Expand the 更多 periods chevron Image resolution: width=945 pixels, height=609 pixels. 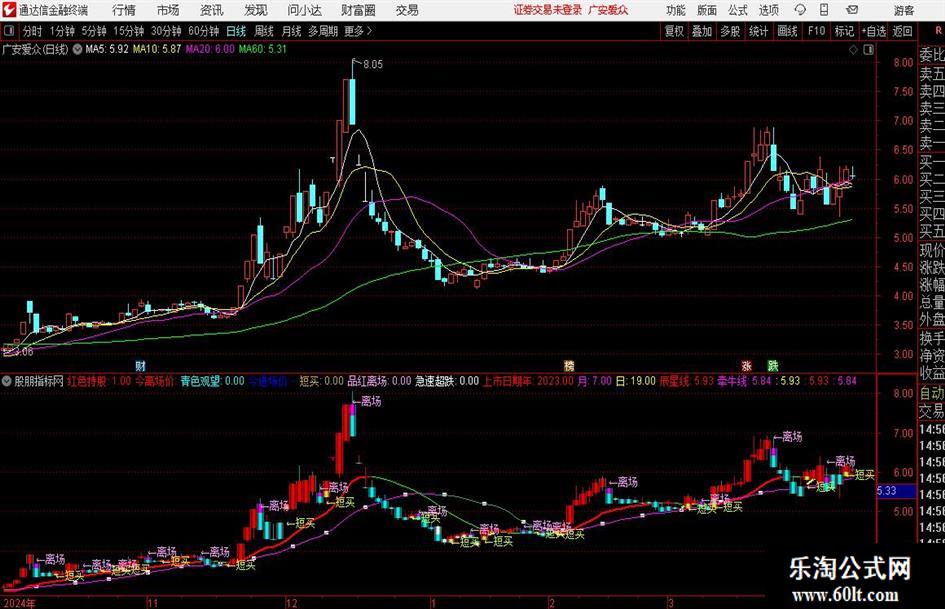[369, 31]
